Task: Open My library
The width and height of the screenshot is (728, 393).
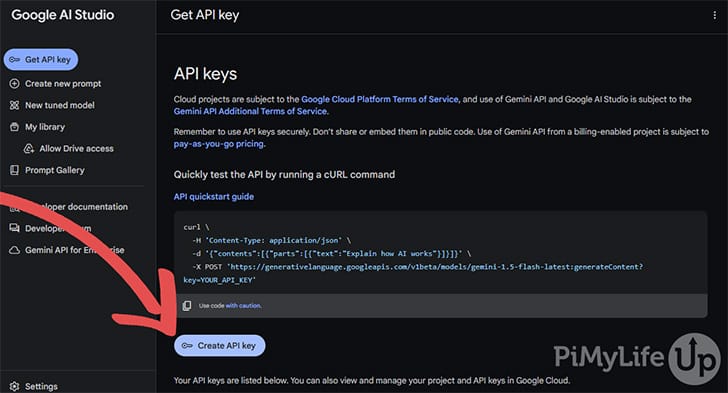Action: point(45,127)
